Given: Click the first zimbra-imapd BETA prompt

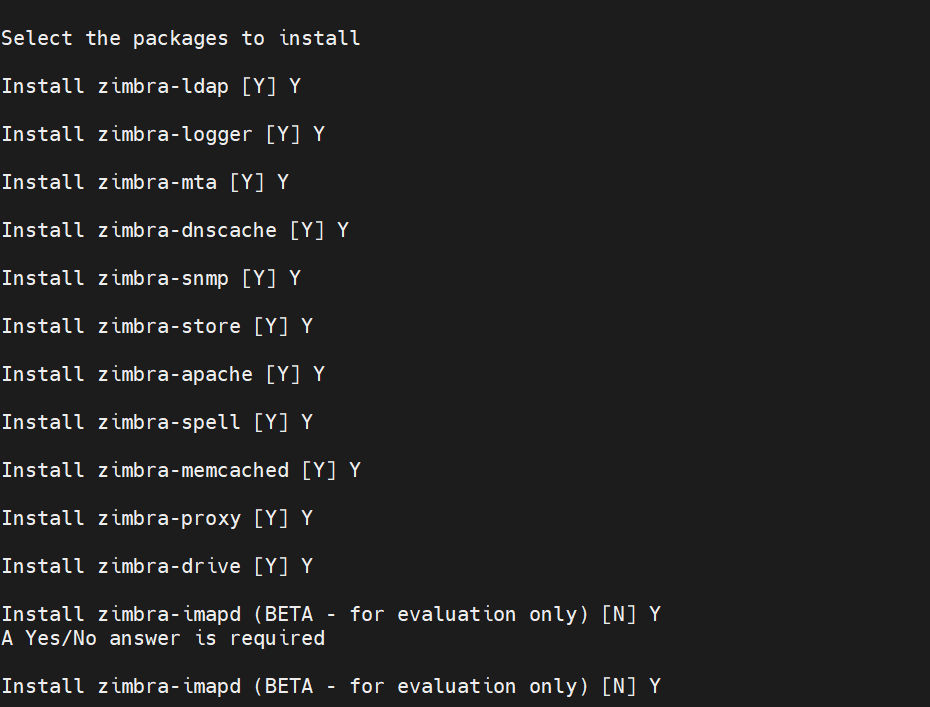Looking at the screenshot, I should click(331, 614).
